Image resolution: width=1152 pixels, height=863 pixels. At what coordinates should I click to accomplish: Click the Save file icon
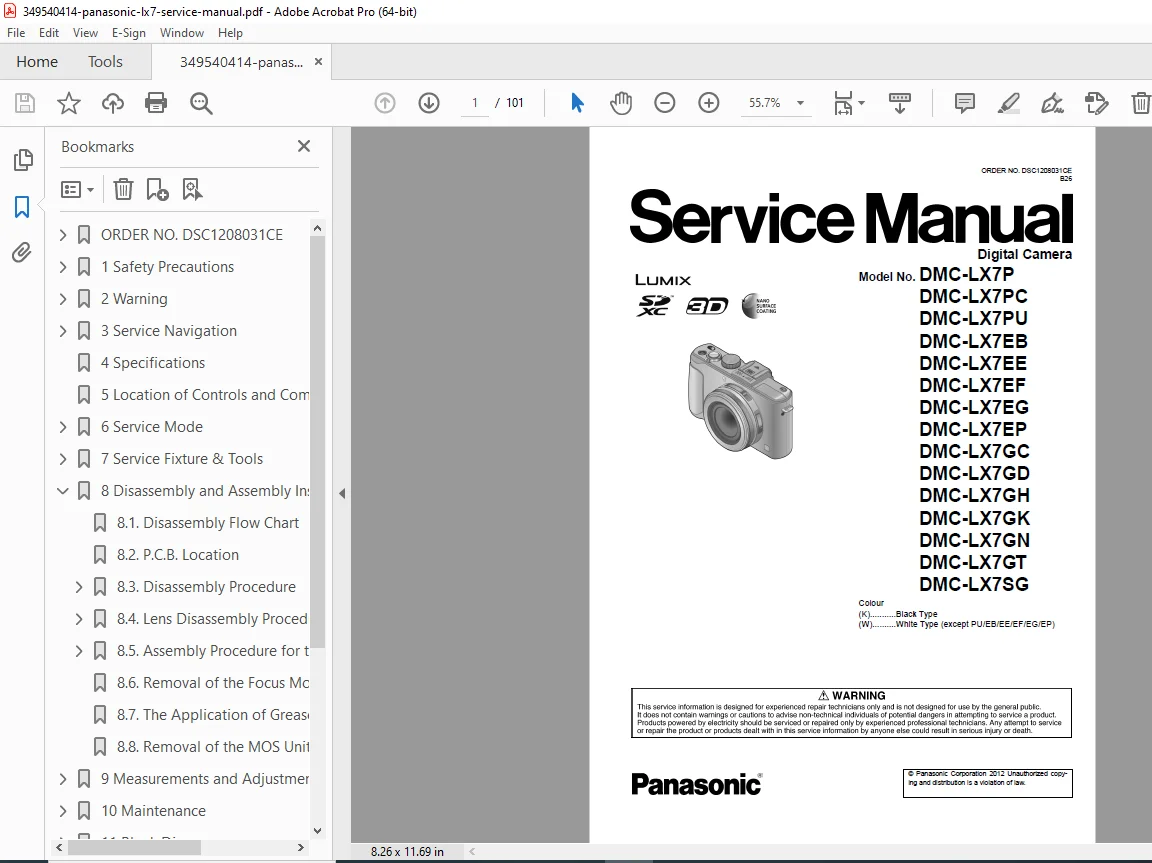coord(25,104)
